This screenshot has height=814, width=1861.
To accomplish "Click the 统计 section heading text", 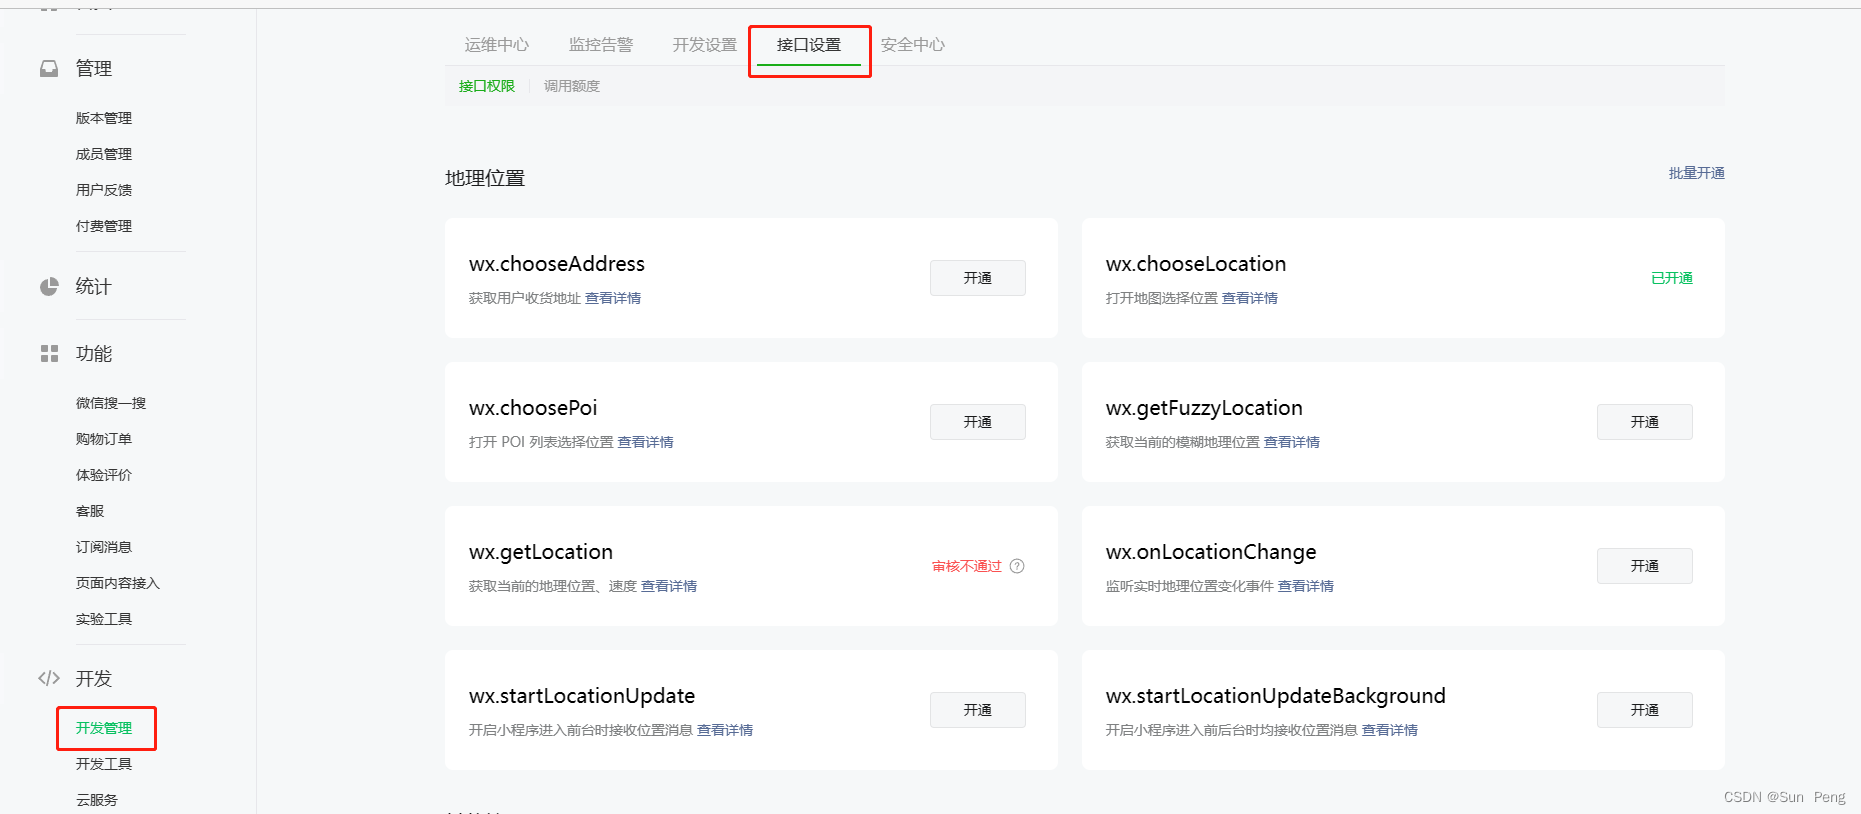I will point(94,287).
